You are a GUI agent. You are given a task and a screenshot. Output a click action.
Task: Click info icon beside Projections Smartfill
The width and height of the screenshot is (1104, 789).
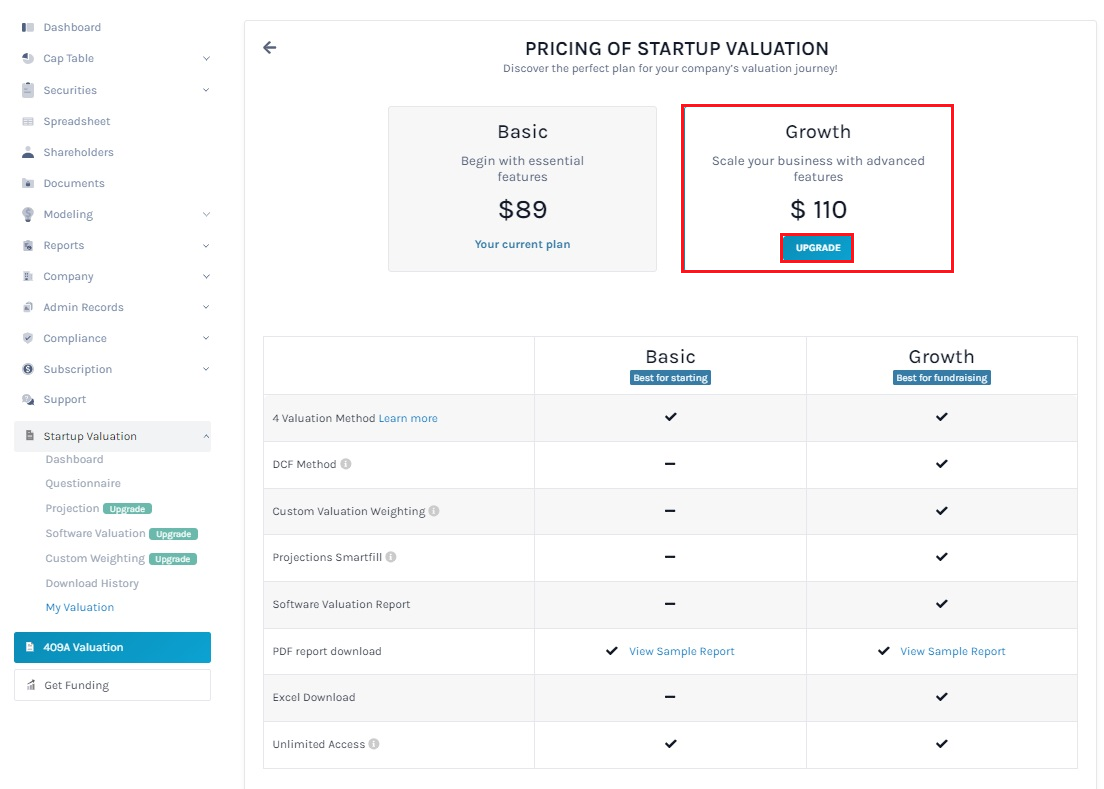pyautogui.click(x=391, y=557)
